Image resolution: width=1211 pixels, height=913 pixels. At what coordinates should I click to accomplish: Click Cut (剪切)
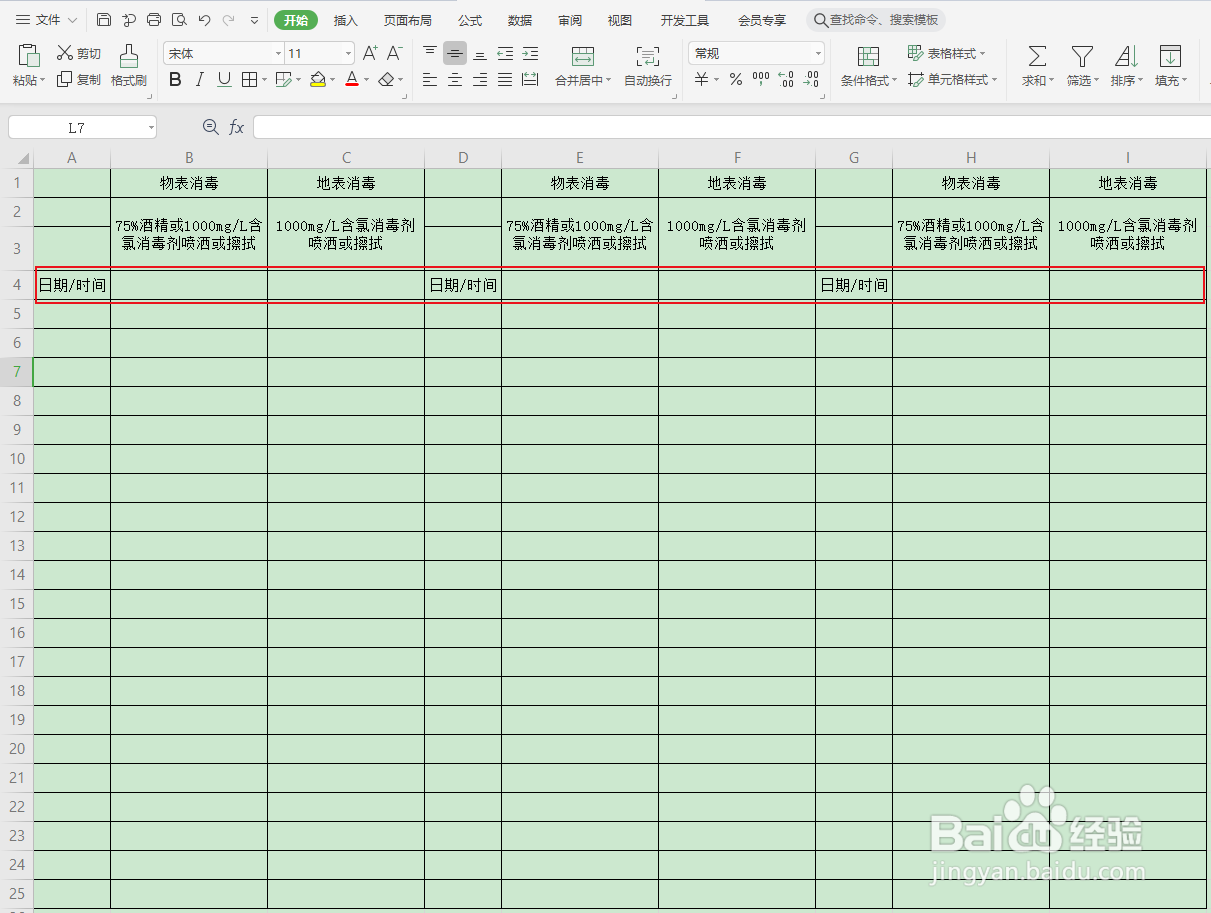[x=78, y=53]
